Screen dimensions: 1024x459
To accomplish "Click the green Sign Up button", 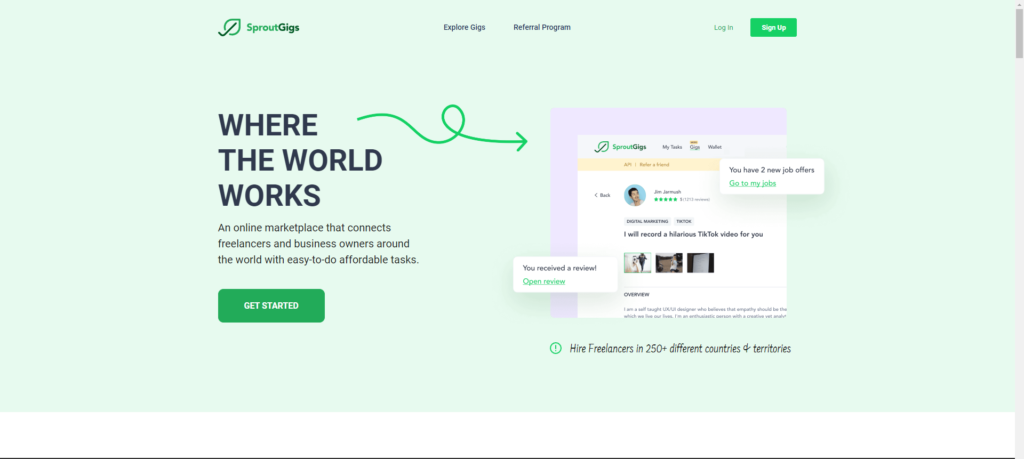I will [x=773, y=27].
